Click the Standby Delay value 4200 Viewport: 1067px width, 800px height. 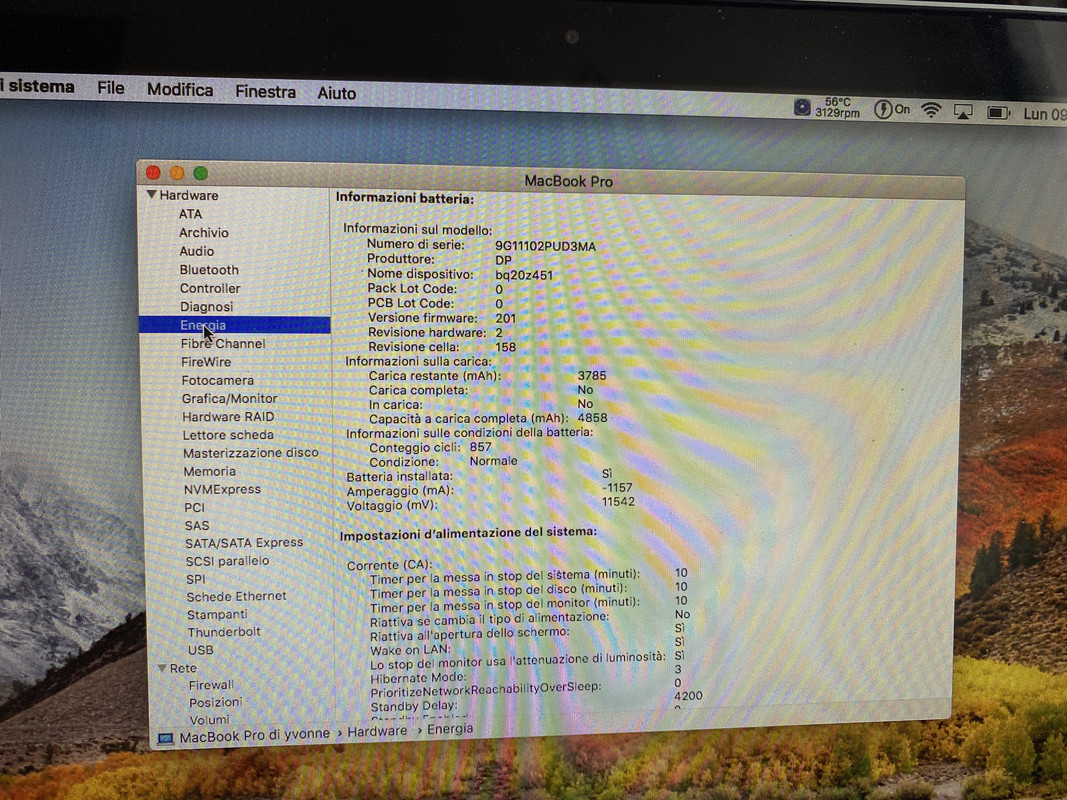pyautogui.click(x=688, y=696)
